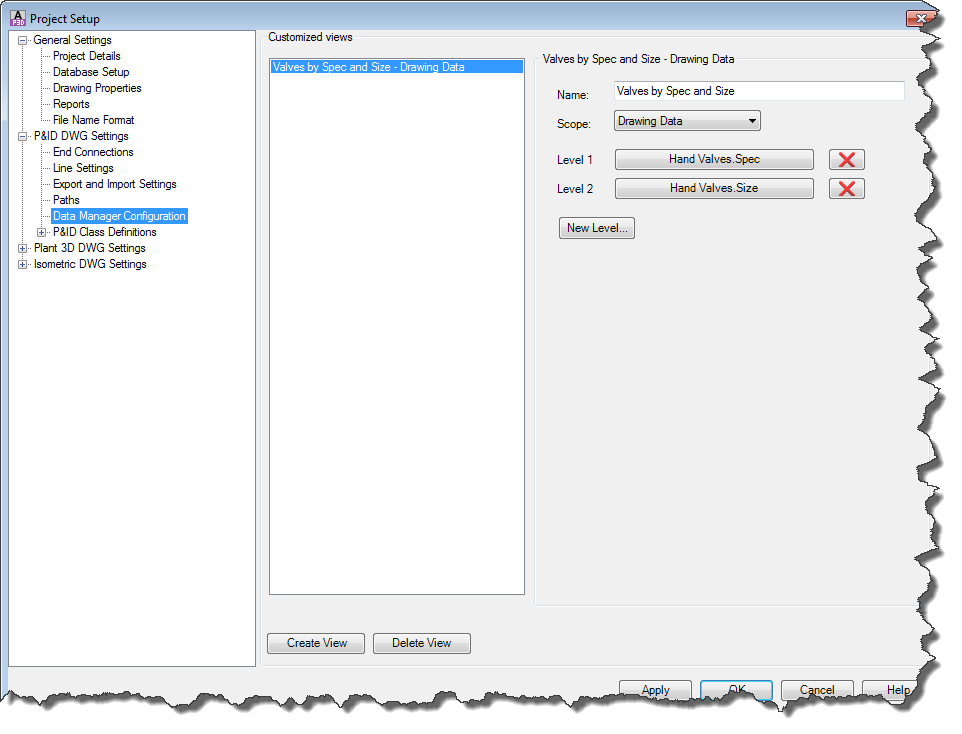The image size is (962, 734).
Task: Open Help for Project Setup
Action: (x=890, y=690)
